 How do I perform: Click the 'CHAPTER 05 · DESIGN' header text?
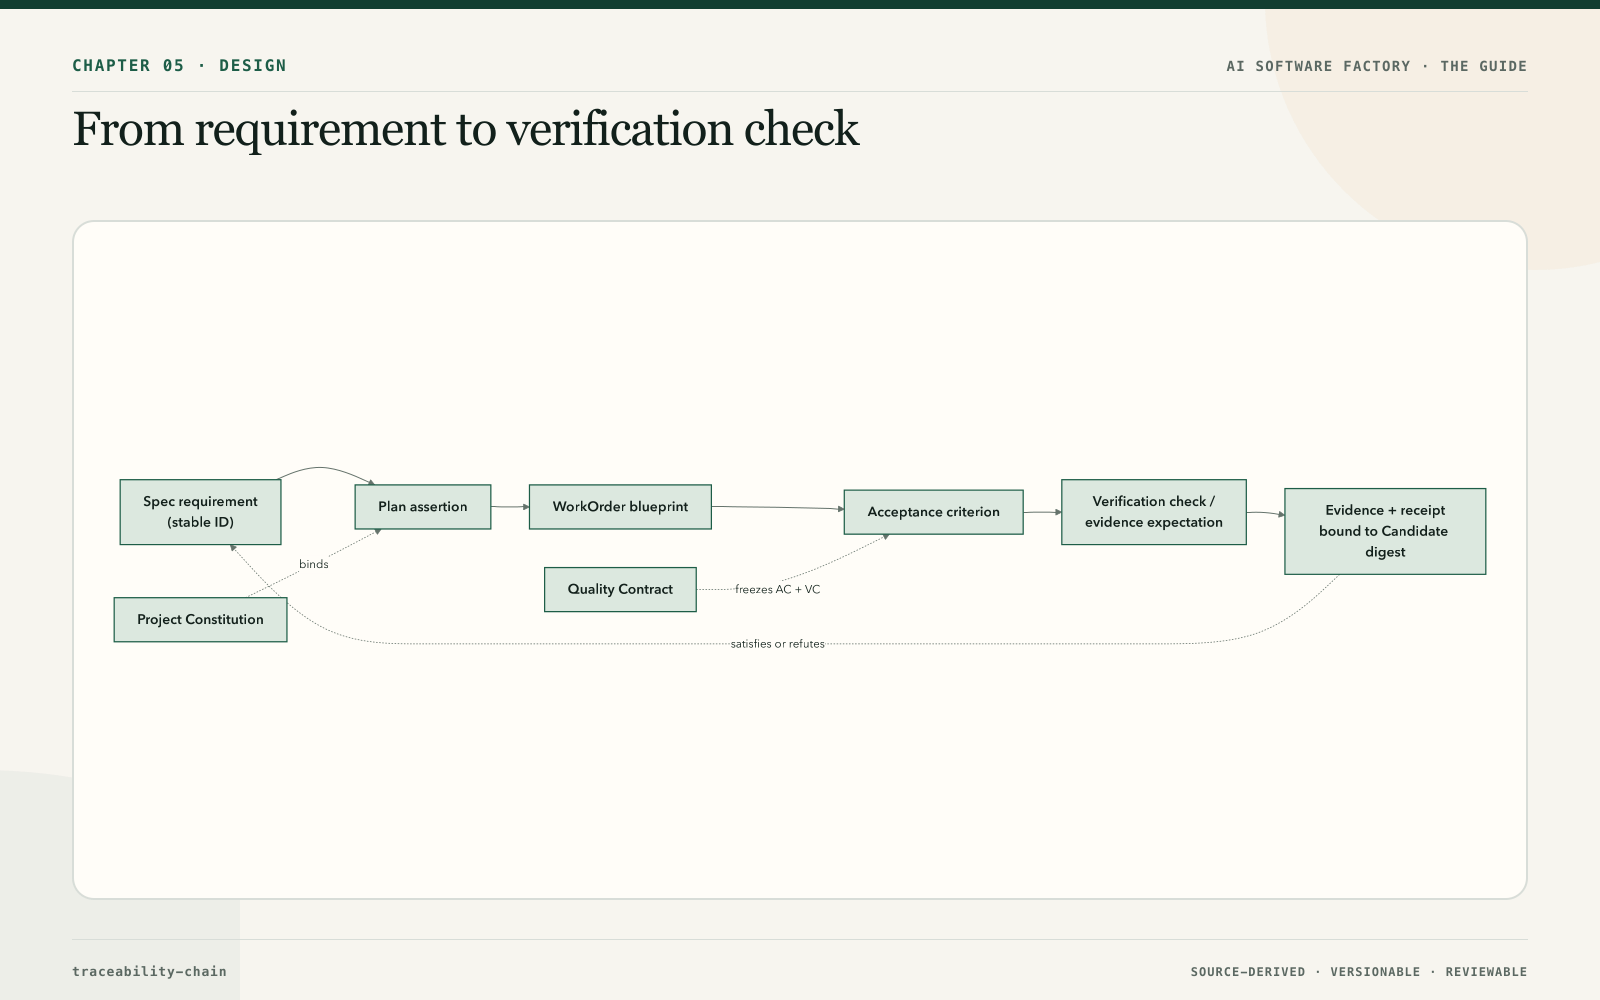[179, 66]
